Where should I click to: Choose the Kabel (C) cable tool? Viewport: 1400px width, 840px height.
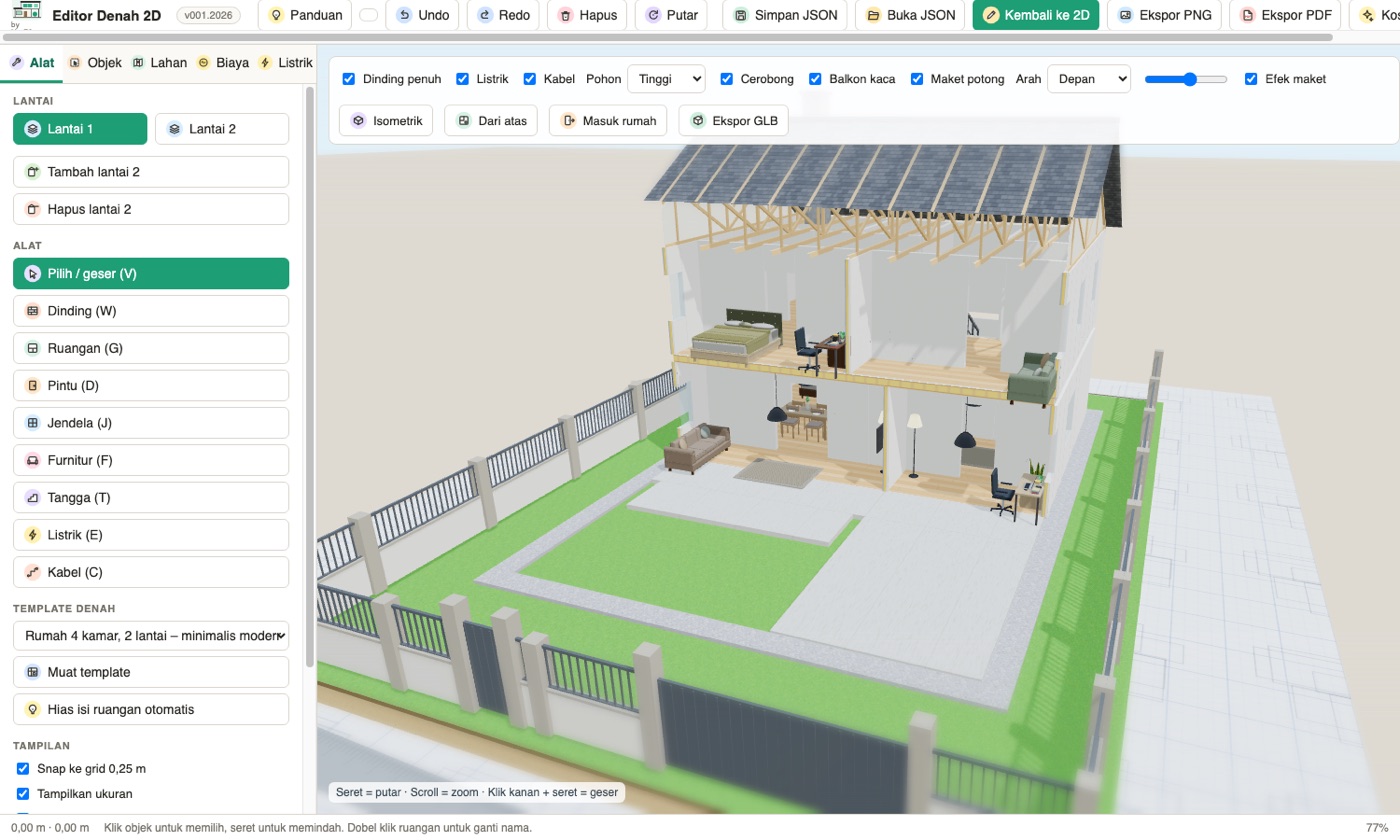click(x=151, y=572)
